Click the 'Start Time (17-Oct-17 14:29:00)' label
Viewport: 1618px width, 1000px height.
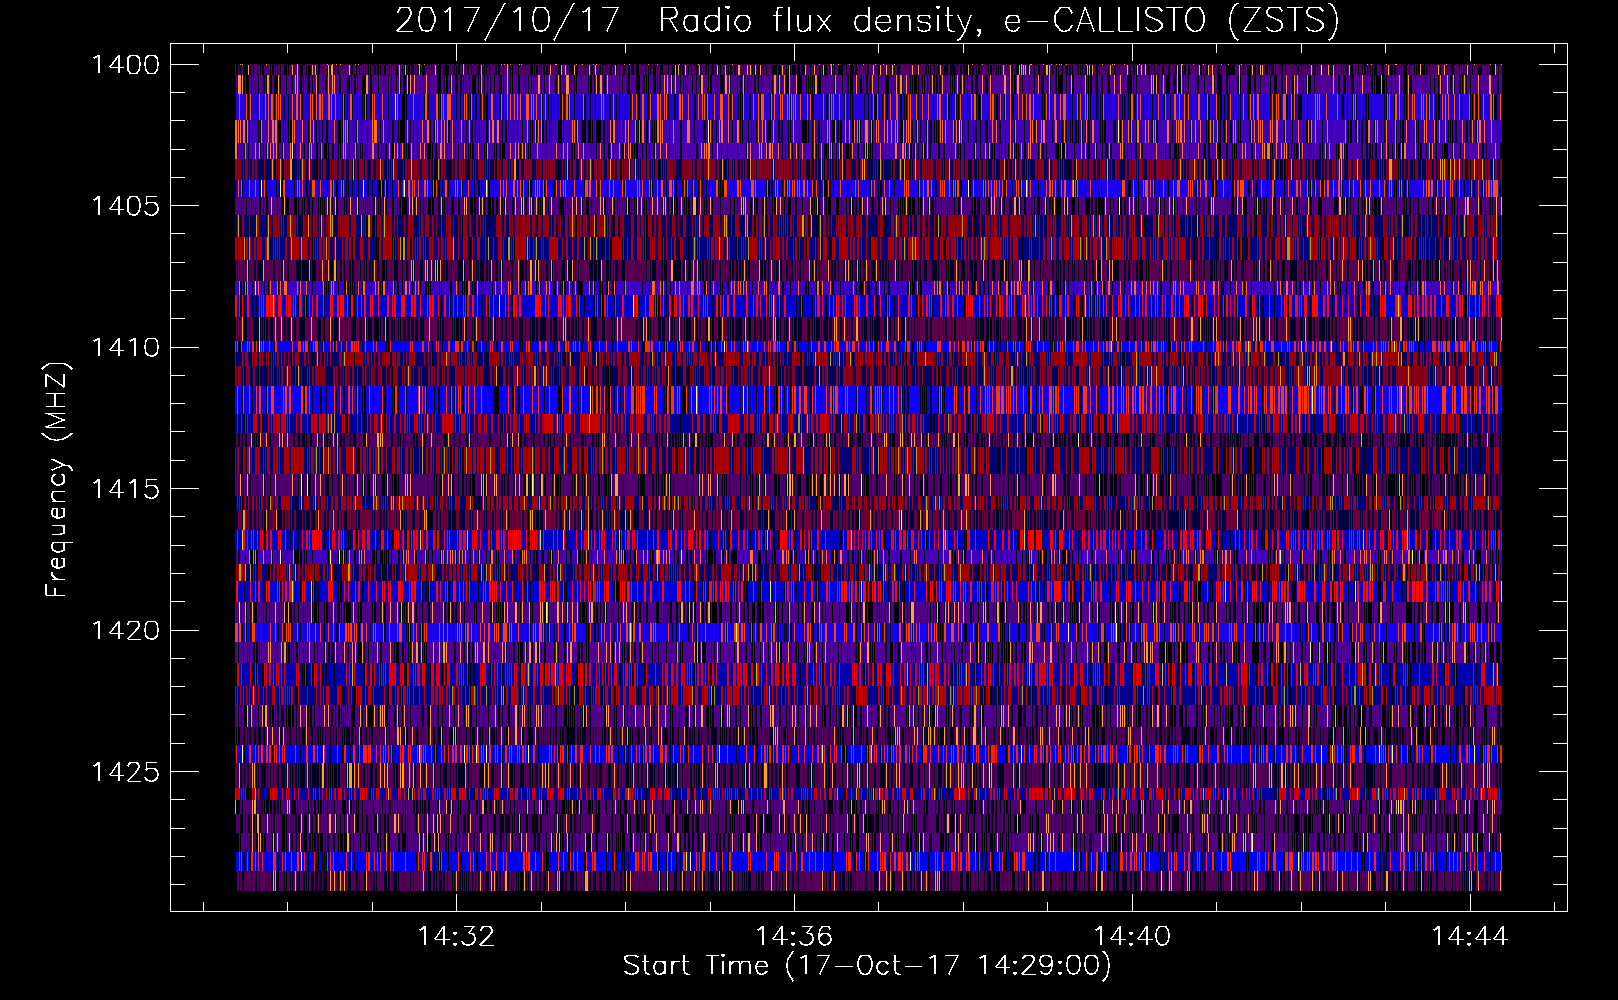click(x=867, y=966)
